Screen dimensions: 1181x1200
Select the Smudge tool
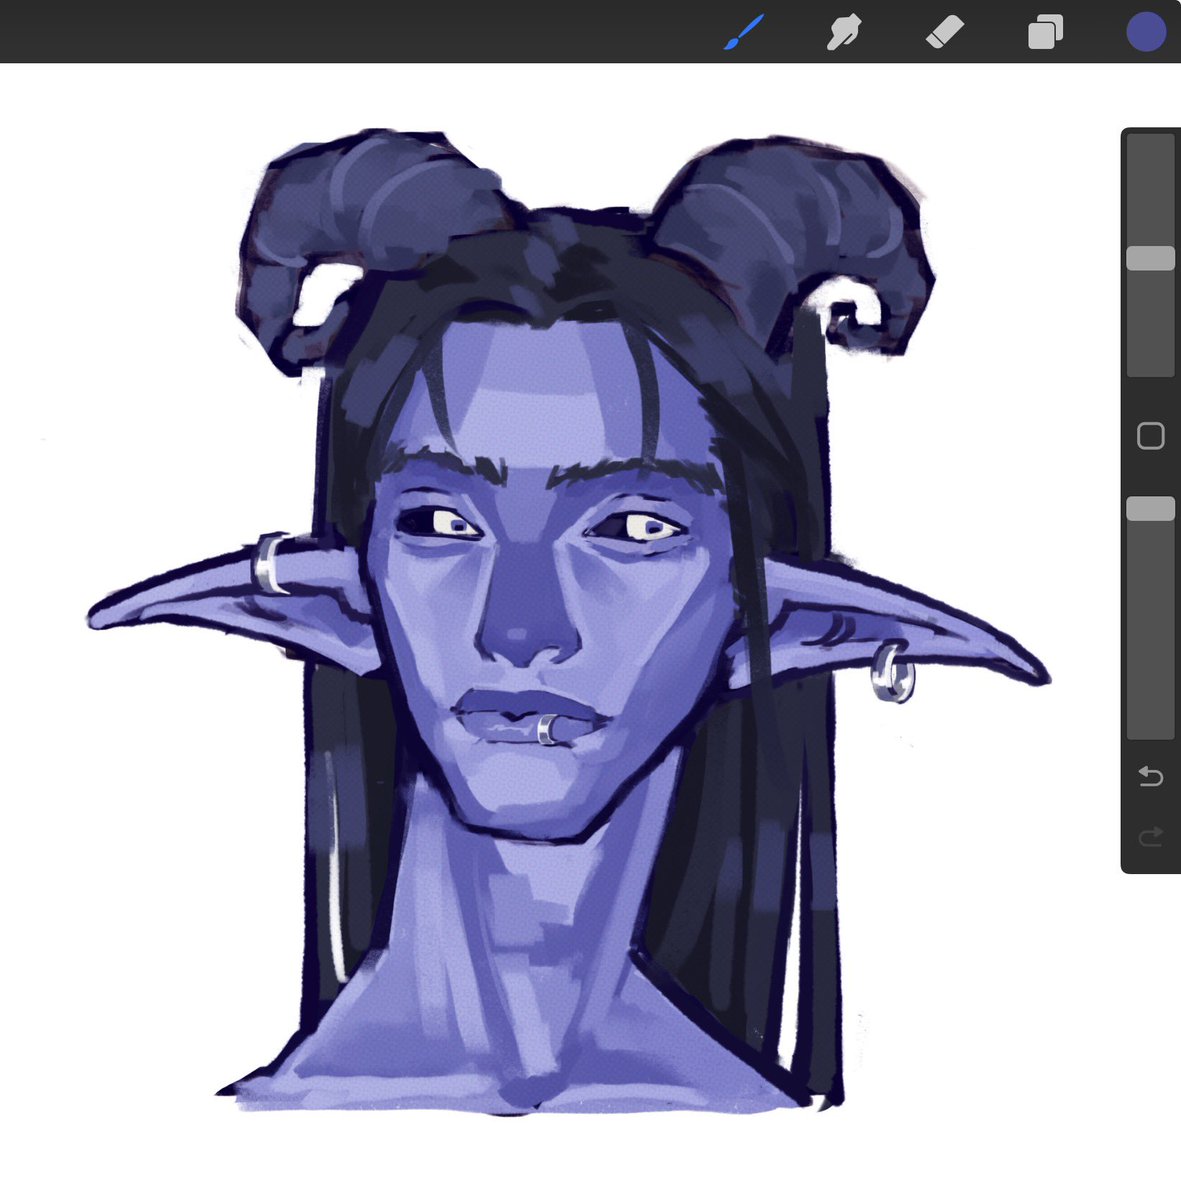click(x=844, y=32)
